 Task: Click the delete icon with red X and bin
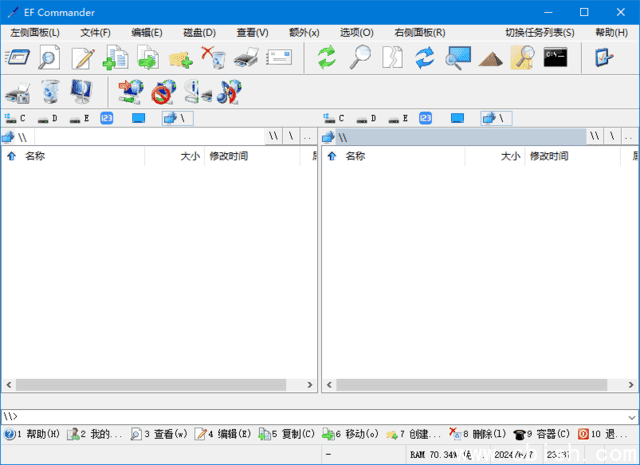tap(213, 58)
